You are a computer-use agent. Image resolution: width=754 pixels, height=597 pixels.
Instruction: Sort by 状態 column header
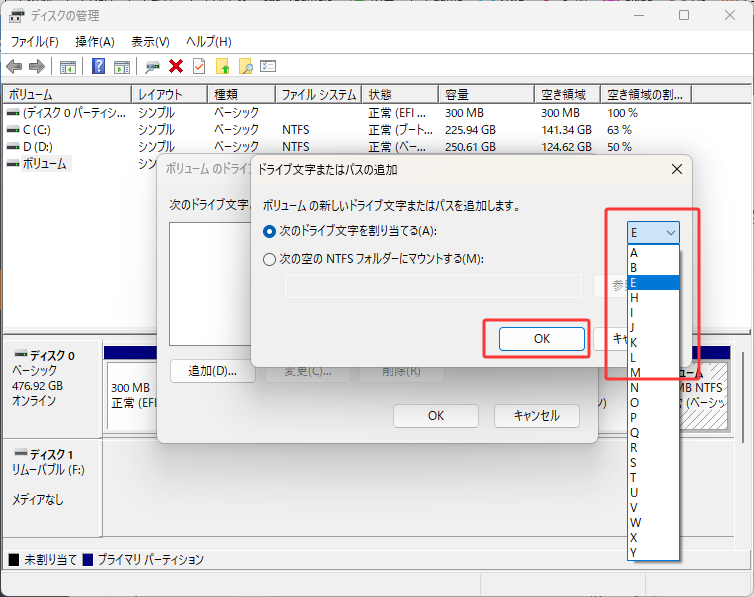pos(401,94)
